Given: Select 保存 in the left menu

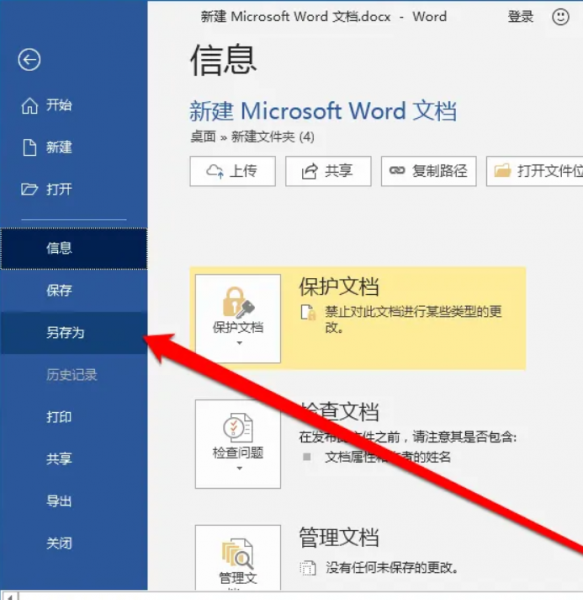Looking at the screenshot, I should (74, 290).
